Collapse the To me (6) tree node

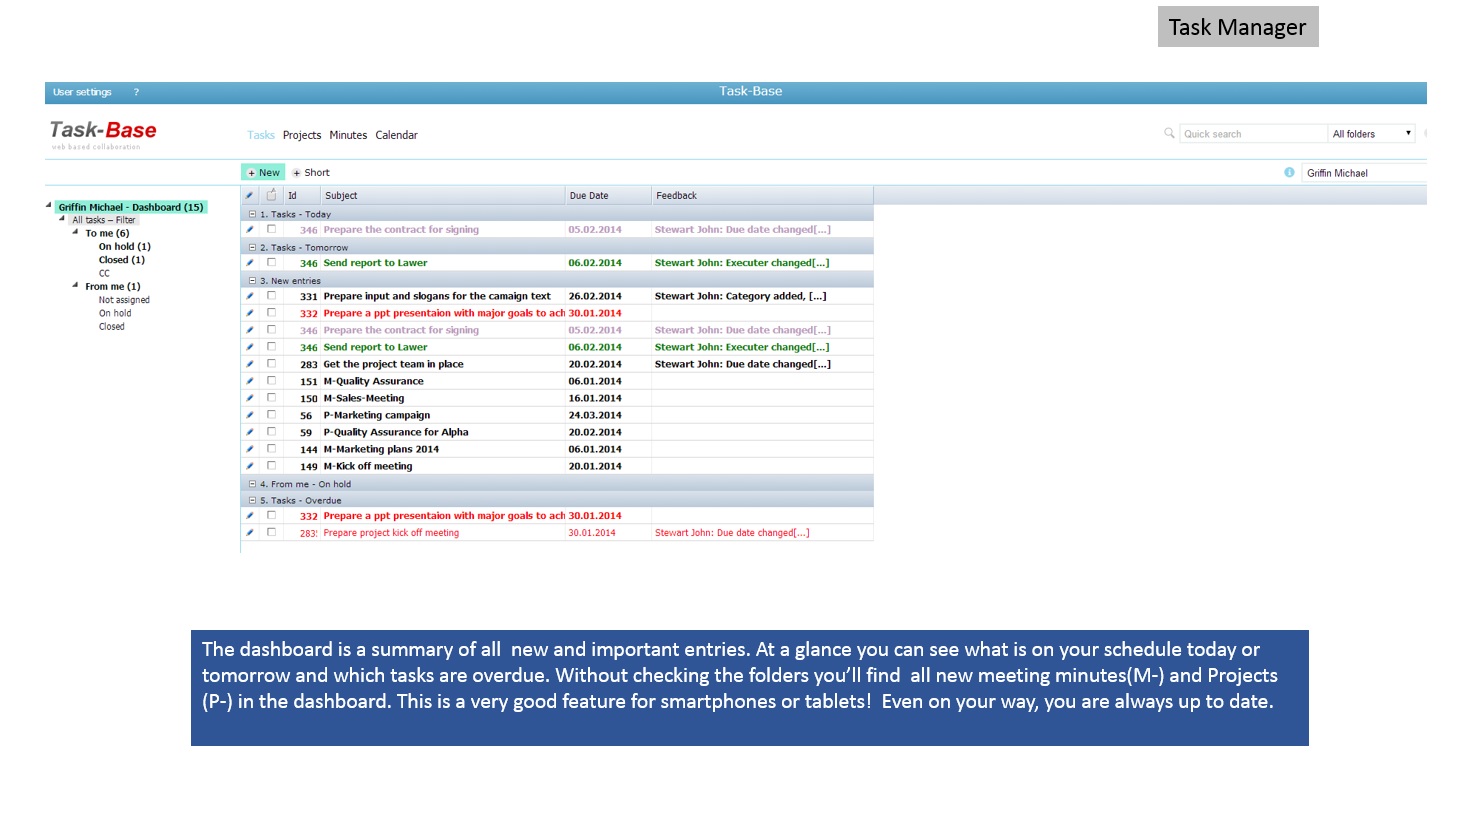point(75,232)
